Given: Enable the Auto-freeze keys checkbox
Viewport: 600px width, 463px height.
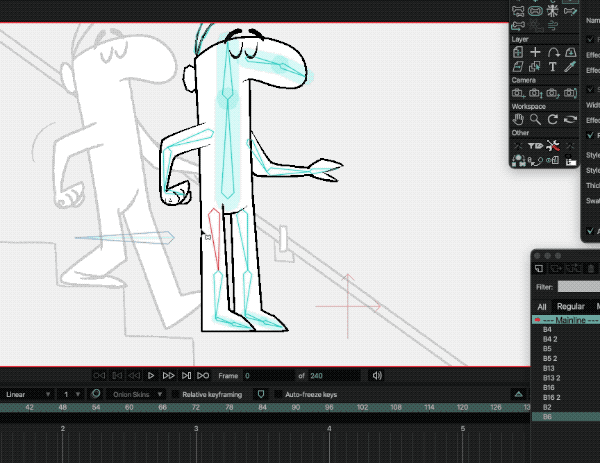Looking at the screenshot, I should [x=278, y=394].
